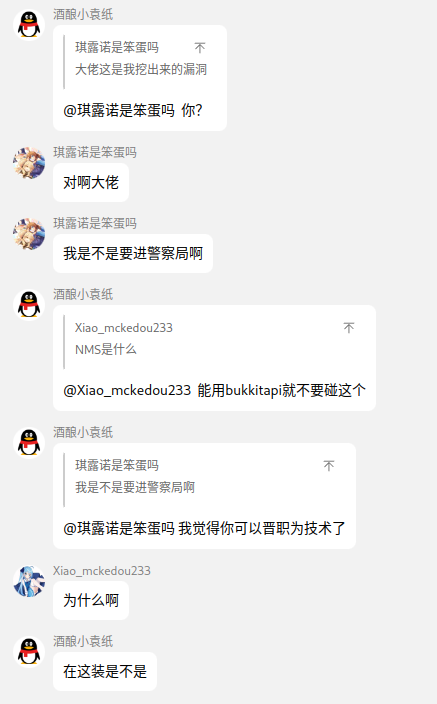Screen dimensions: 437x704
Task: Select the message bubble 为什么啊
Action: coord(91,601)
